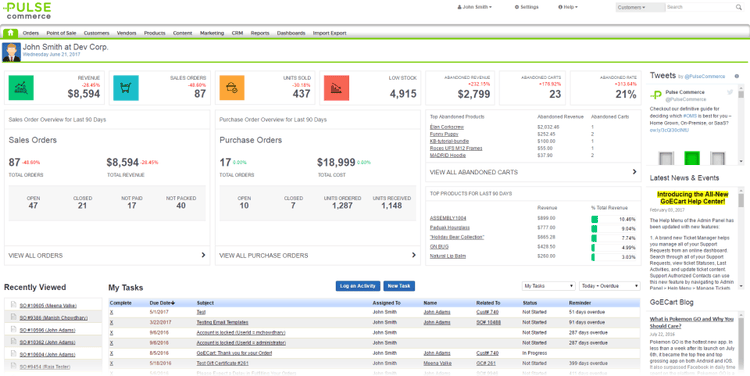Click the orange Units Sold basket icon

tap(232, 88)
